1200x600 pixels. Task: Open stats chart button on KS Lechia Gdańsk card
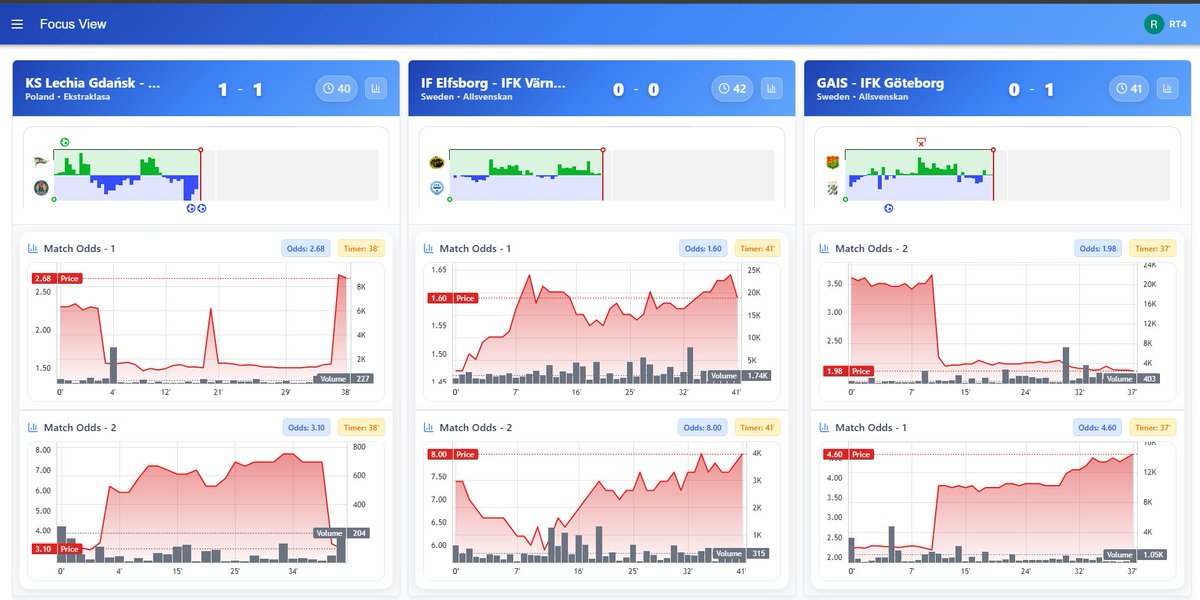pyautogui.click(x=376, y=89)
